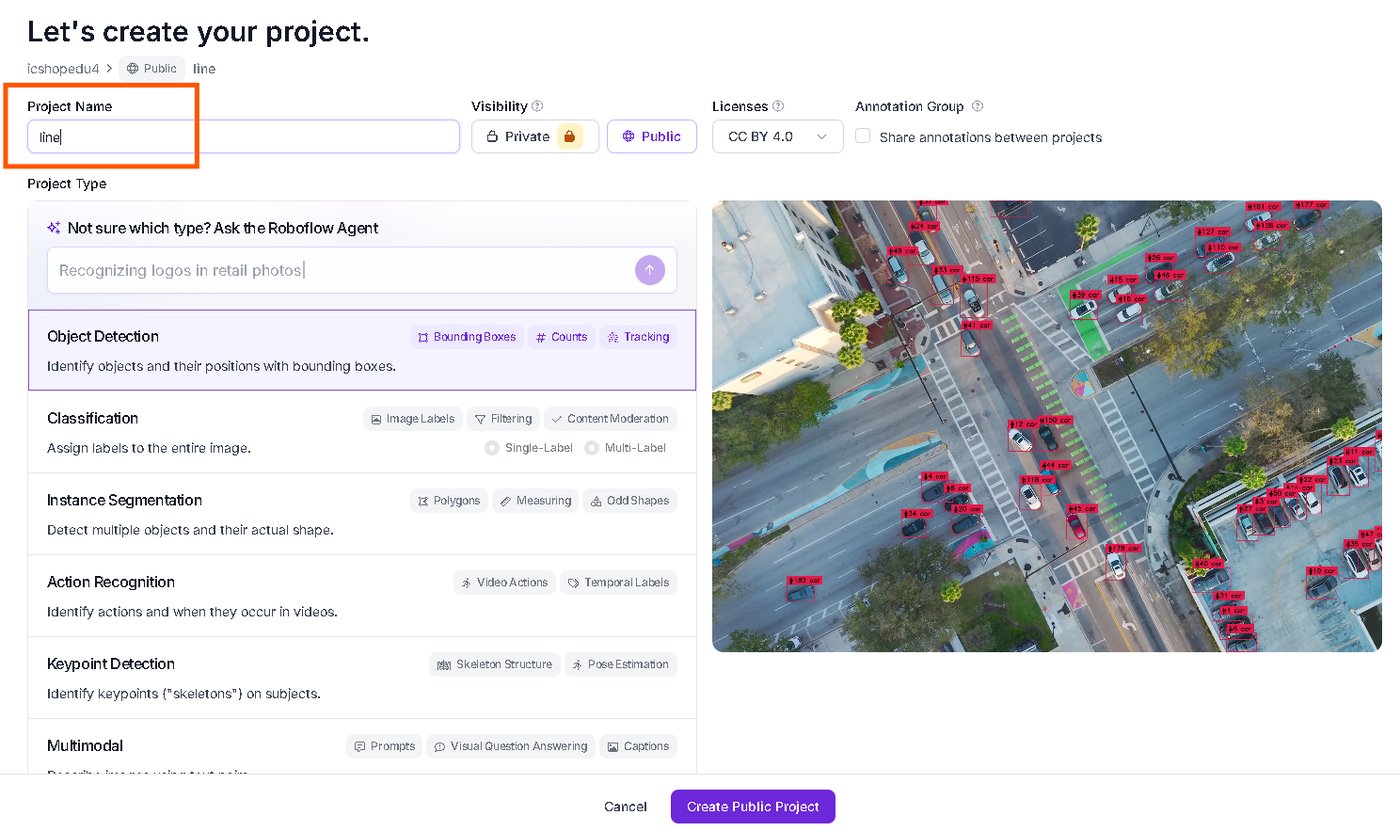Click the Prompts tag
The height and width of the screenshot is (831, 1400).
(385, 747)
